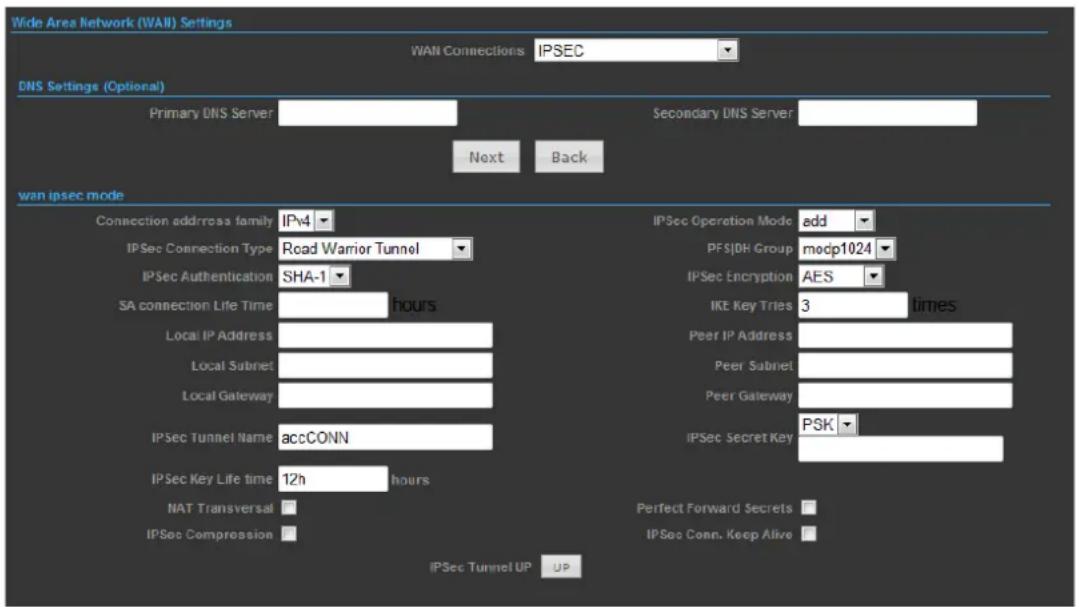Expand the IPSec Connection Type dropdown
This screenshot has height=607, width=1079.
pyautogui.click(x=375, y=248)
